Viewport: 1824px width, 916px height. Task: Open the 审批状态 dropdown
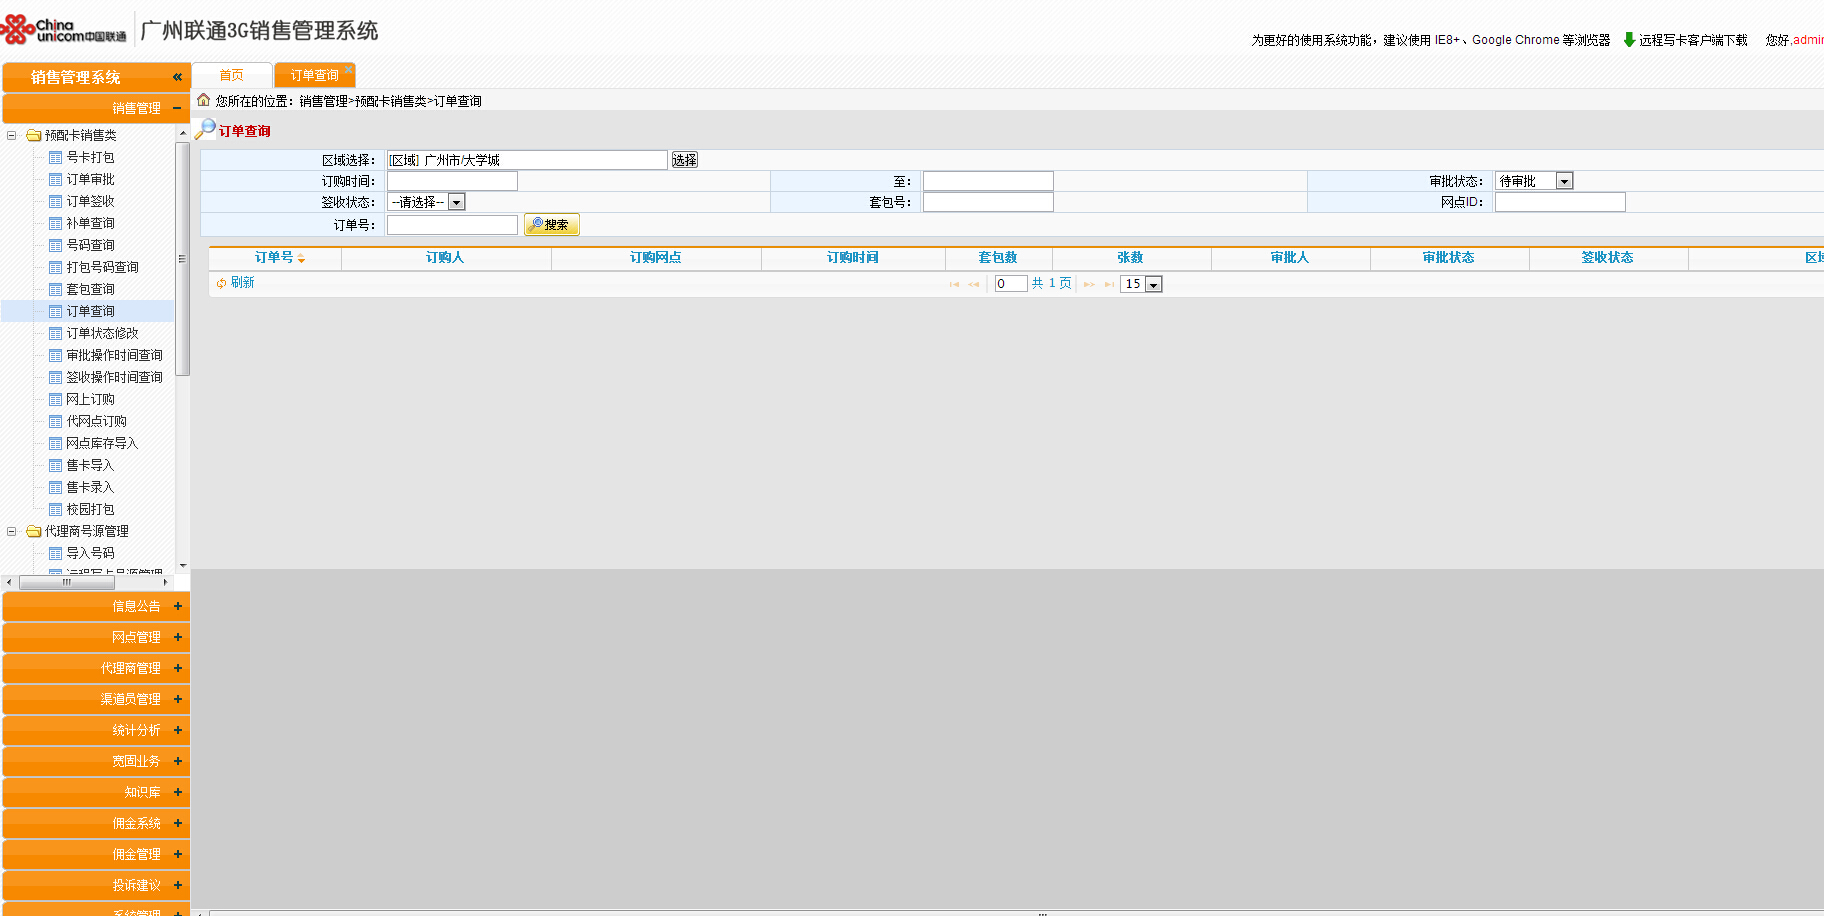point(1534,181)
